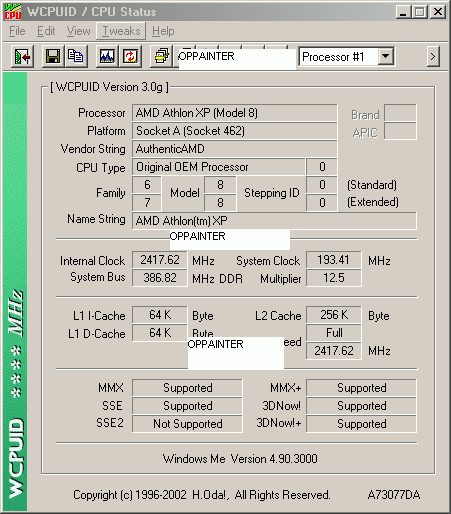Viewport: 451px width, 514px height.
Task: Click the empty Brand field
Action: [400, 113]
